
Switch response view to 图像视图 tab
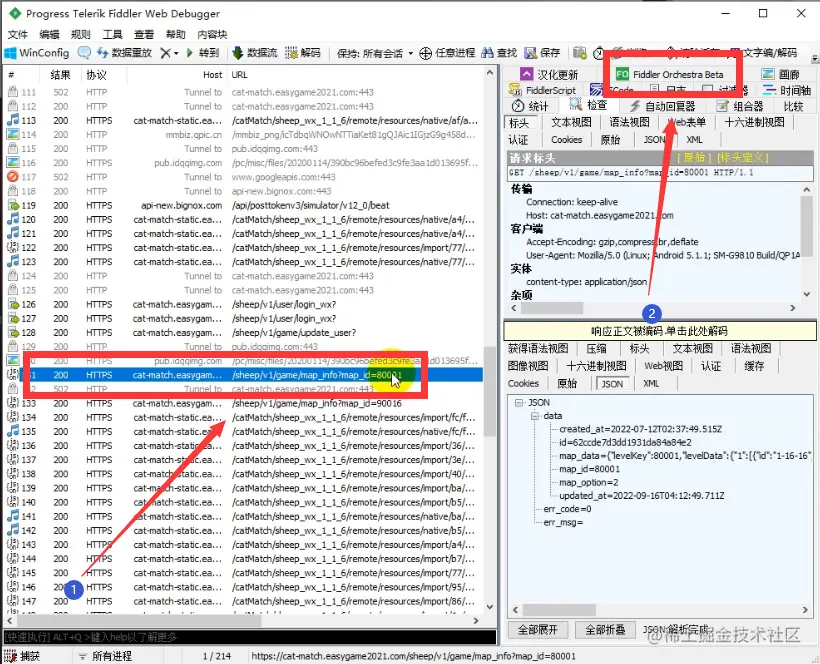528,365
